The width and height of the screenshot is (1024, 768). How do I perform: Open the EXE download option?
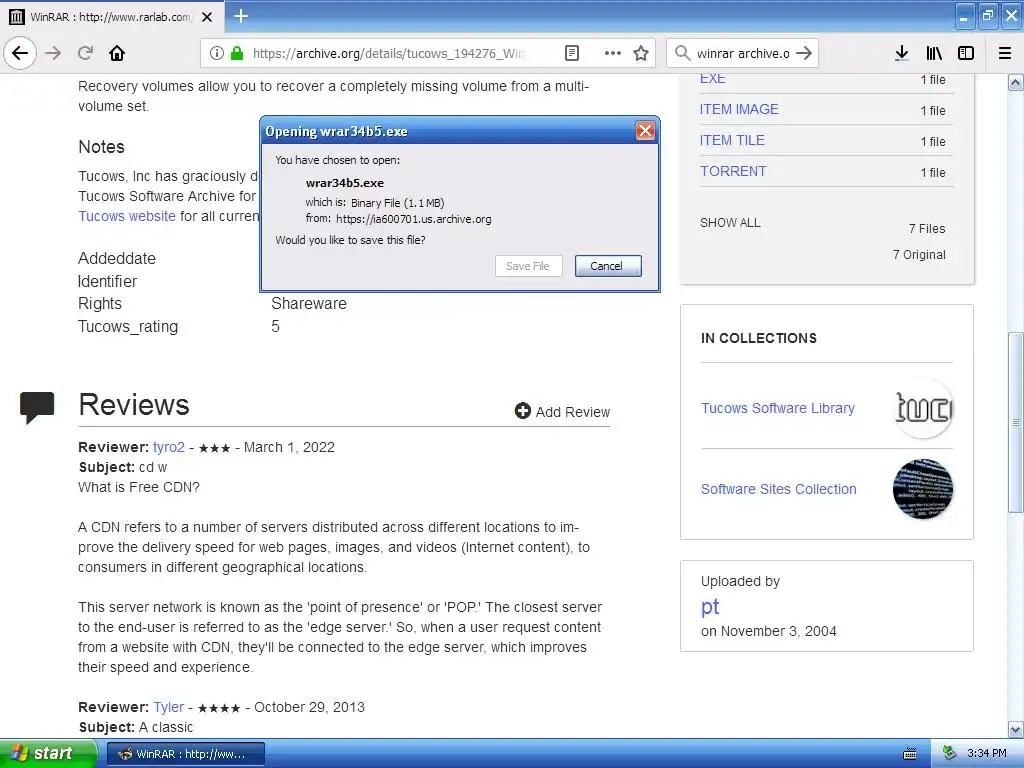click(x=712, y=78)
